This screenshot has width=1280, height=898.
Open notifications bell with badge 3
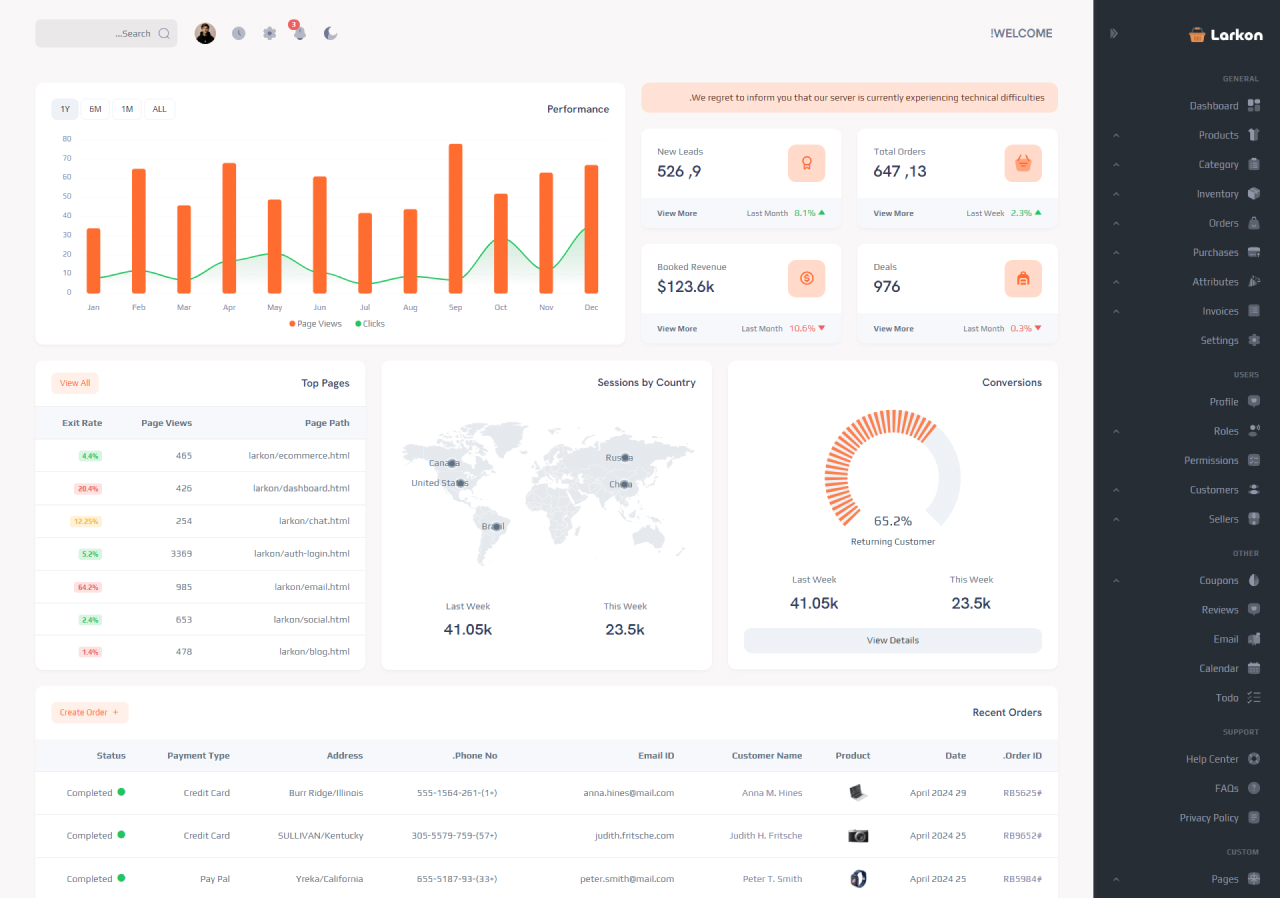tap(299, 33)
